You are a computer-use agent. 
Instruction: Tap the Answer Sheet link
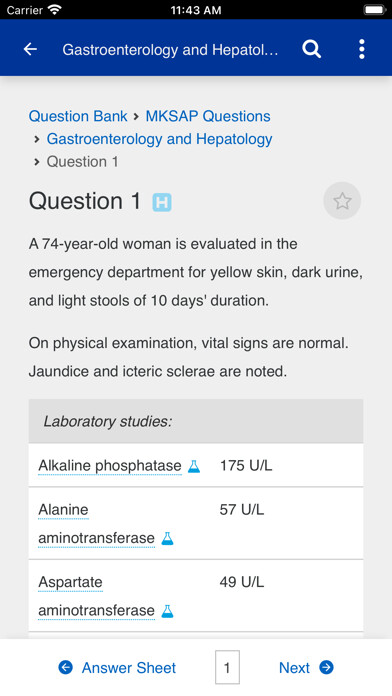(x=129, y=668)
